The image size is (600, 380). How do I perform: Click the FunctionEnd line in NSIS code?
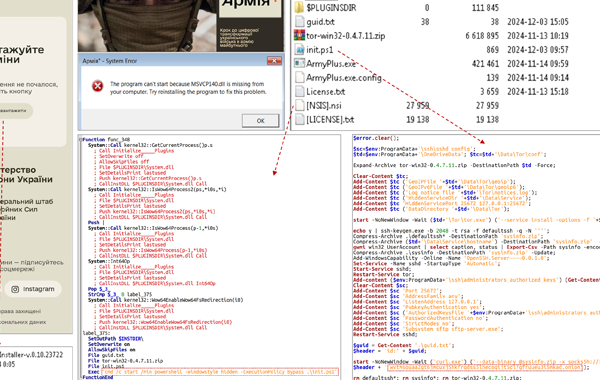pyautogui.click(x=98, y=377)
